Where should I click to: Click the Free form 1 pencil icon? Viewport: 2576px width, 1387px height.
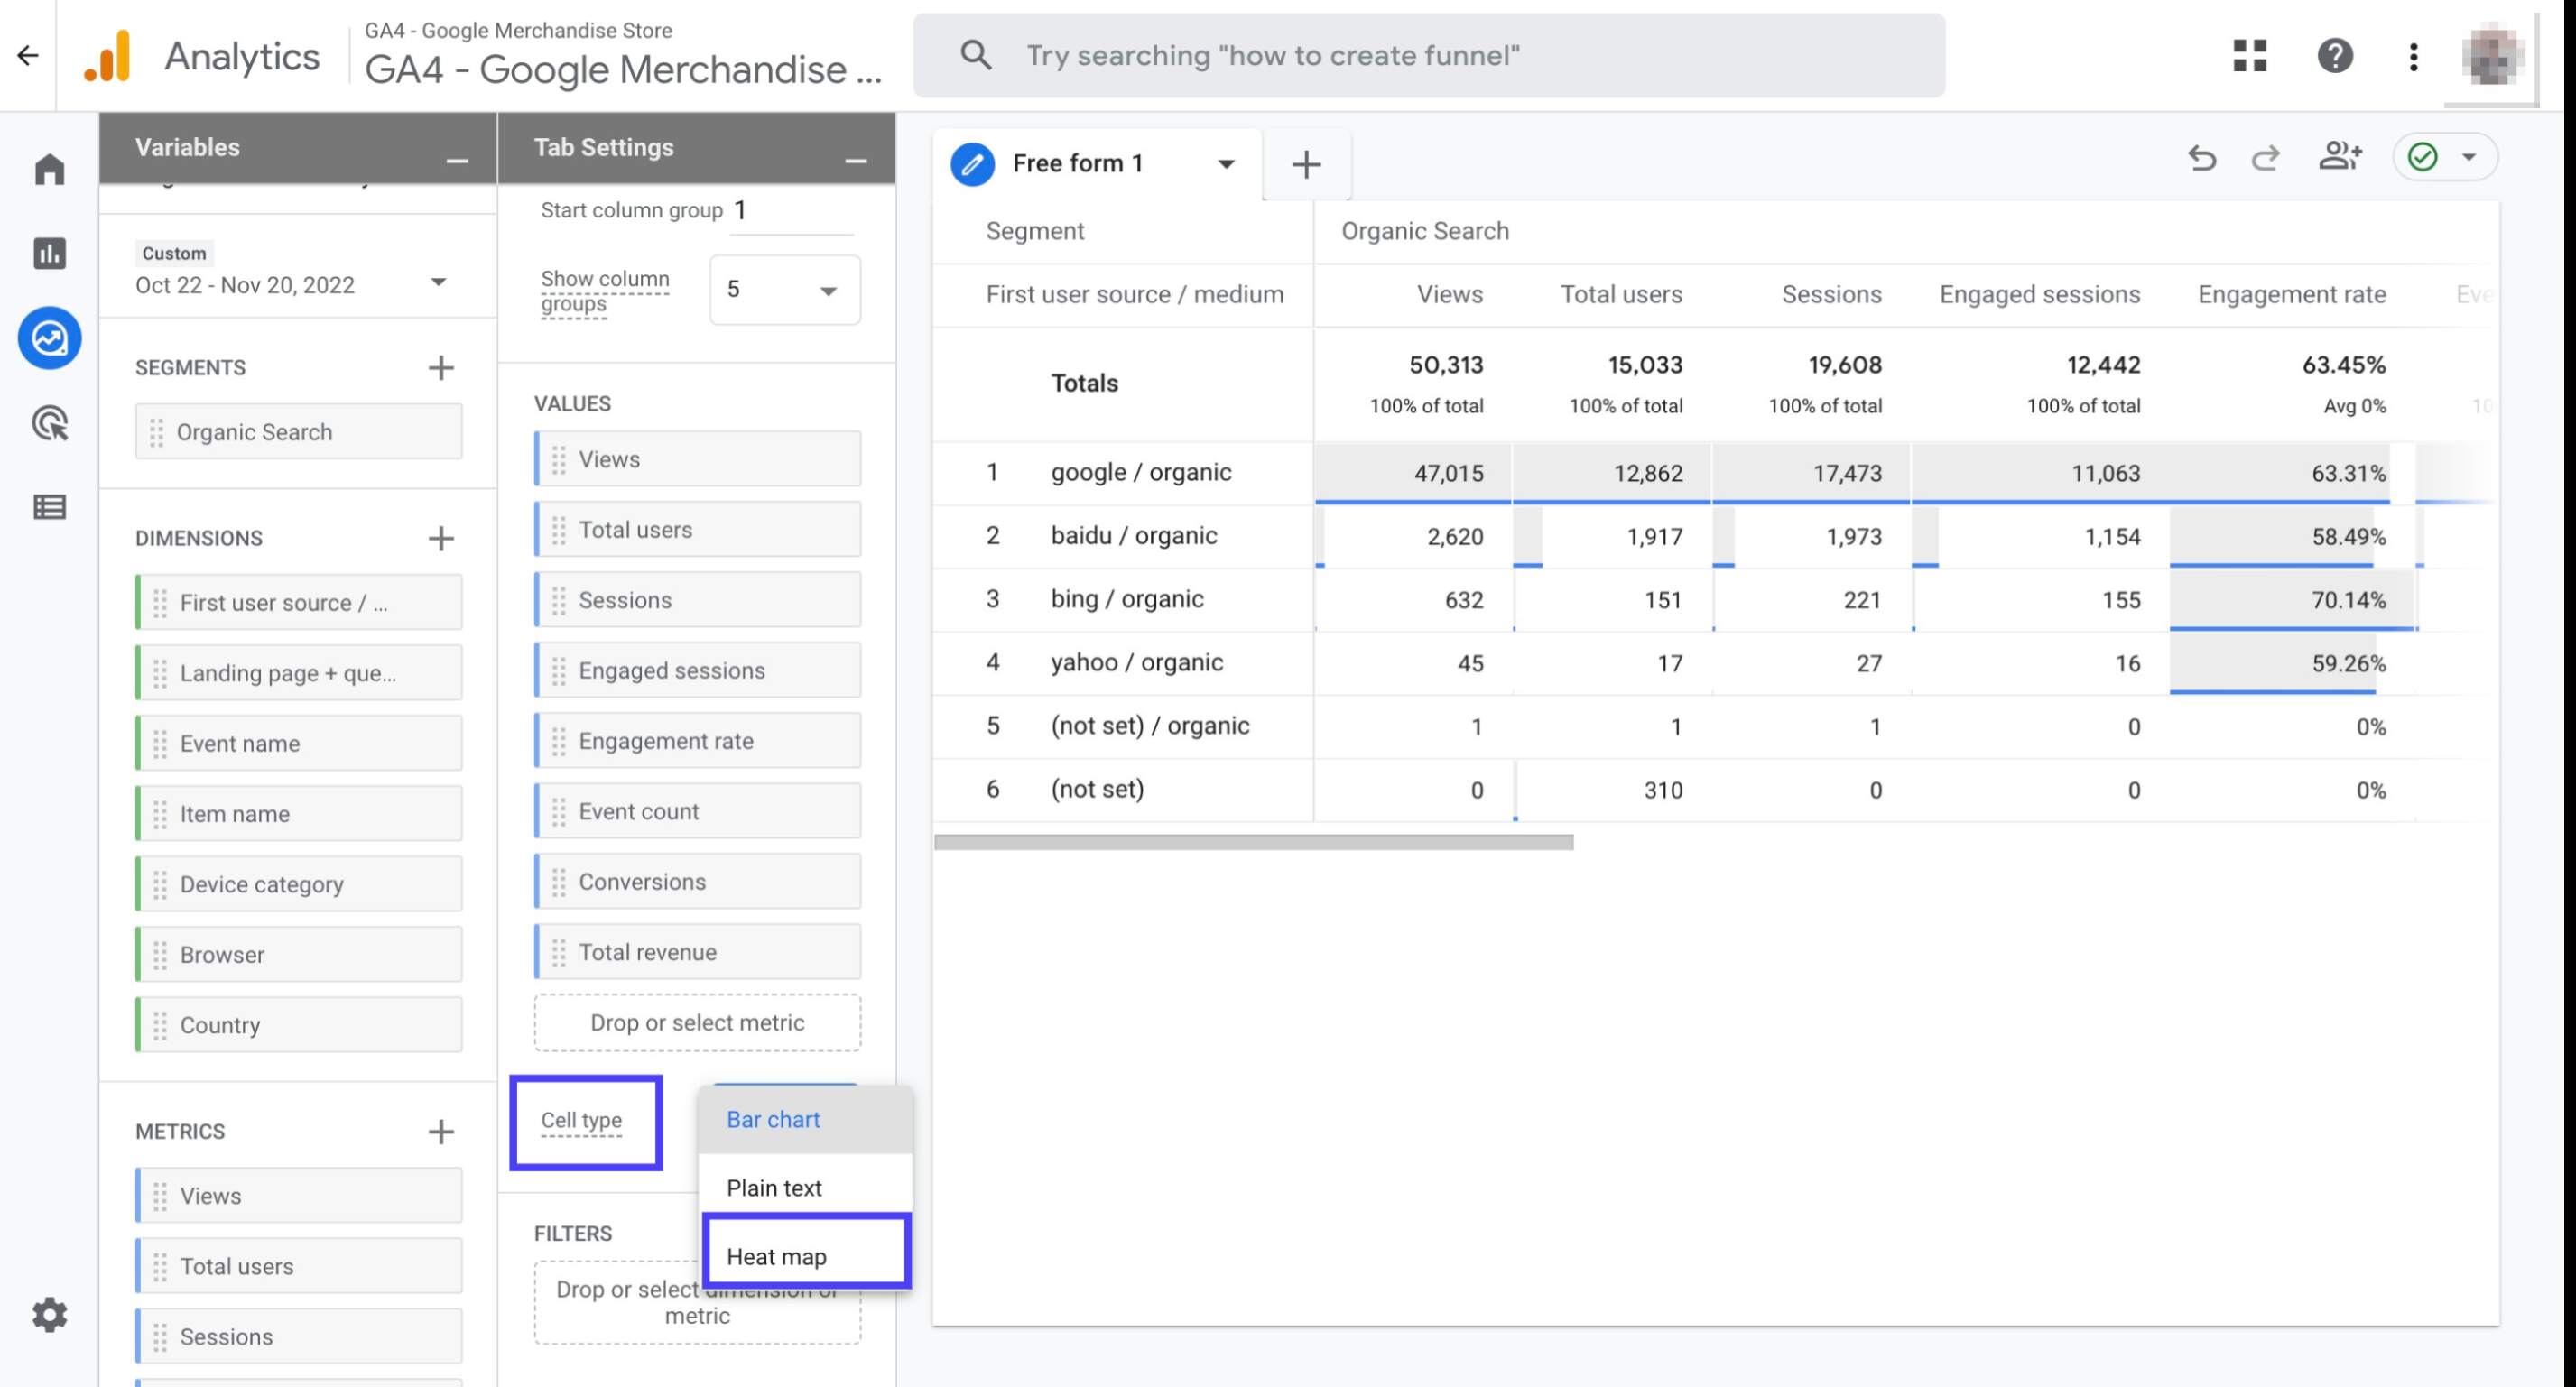coord(972,164)
